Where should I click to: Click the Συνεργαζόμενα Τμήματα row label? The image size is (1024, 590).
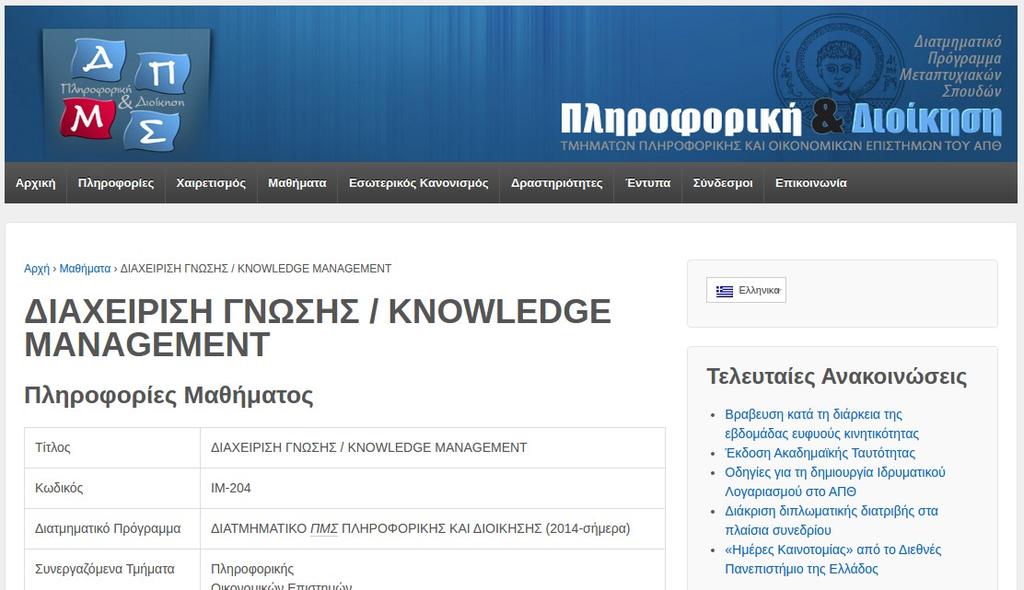[104, 569]
